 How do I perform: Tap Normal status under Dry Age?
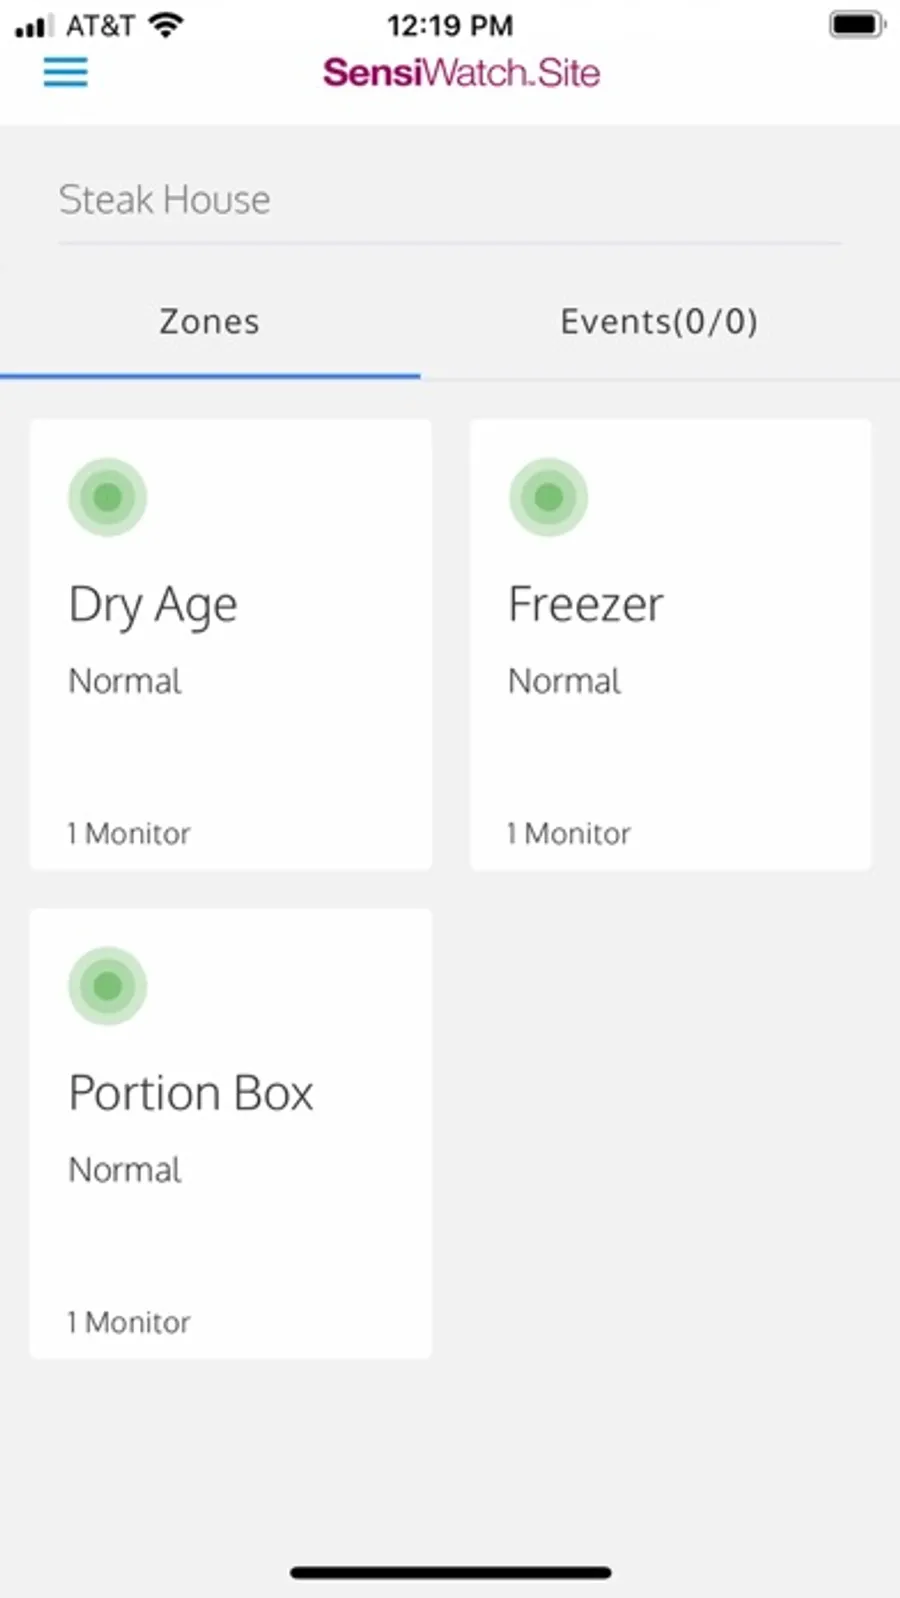click(125, 681)
